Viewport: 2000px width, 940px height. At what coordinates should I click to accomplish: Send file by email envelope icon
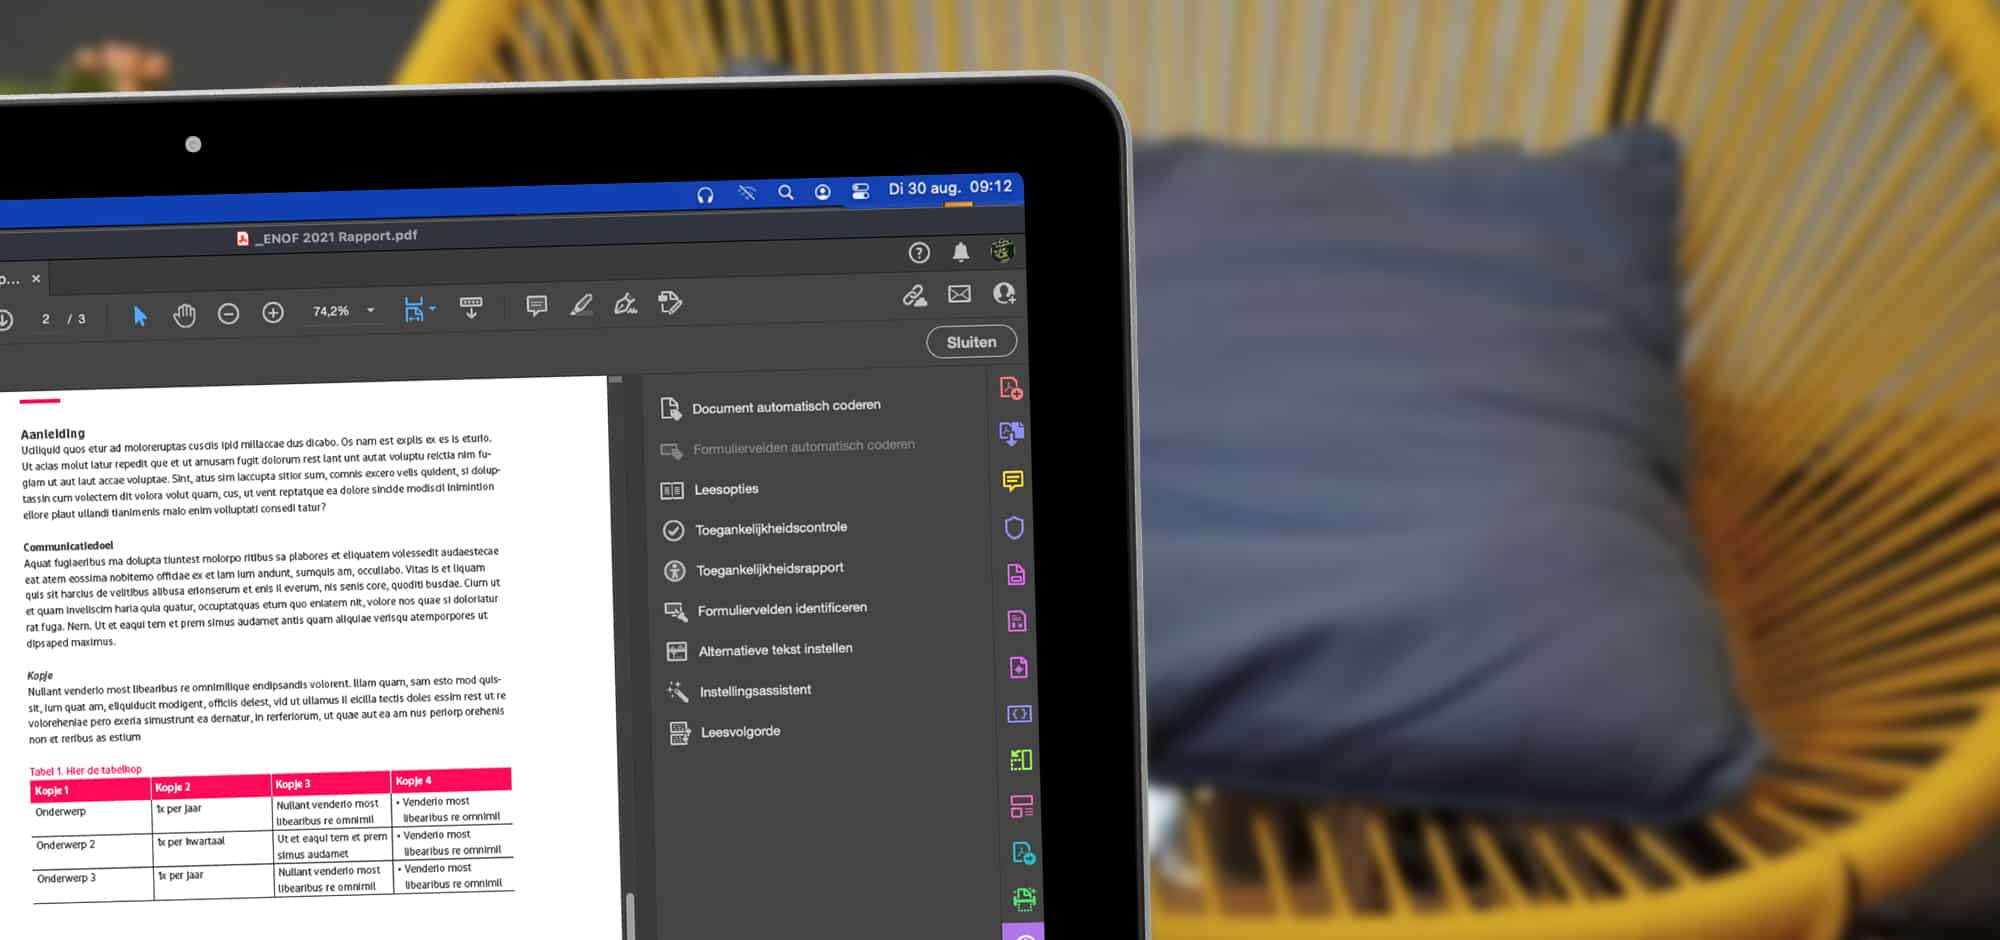[x=959, y=294]
